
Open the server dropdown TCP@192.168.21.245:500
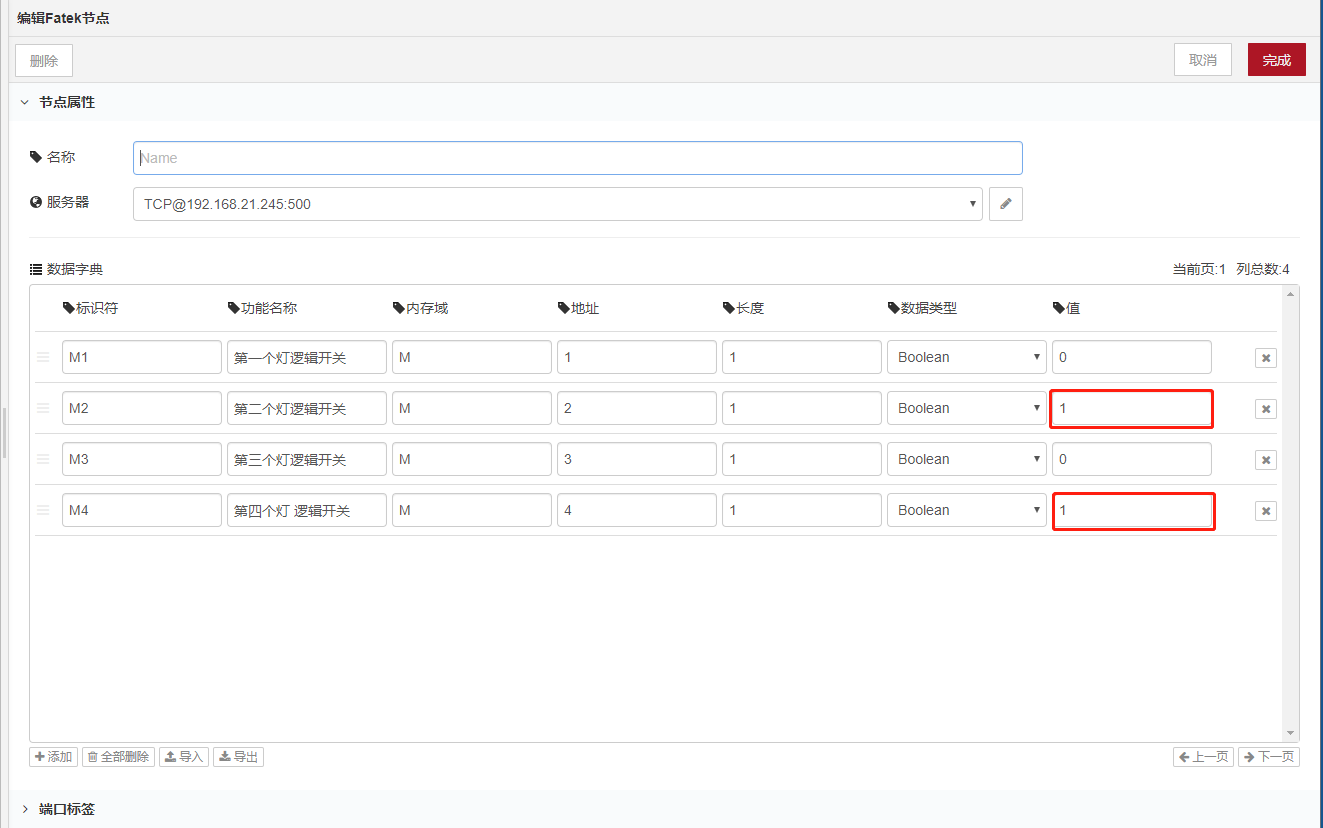(x=557, y=204)
